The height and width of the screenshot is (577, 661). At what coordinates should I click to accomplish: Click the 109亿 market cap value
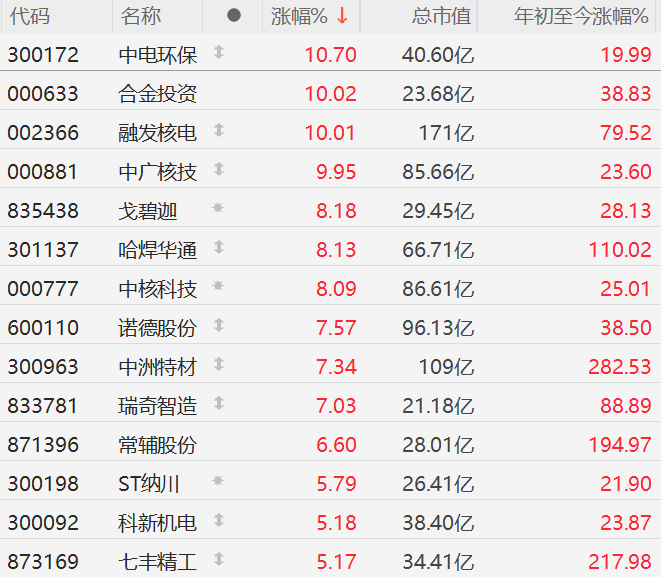(x=446, y=367)
